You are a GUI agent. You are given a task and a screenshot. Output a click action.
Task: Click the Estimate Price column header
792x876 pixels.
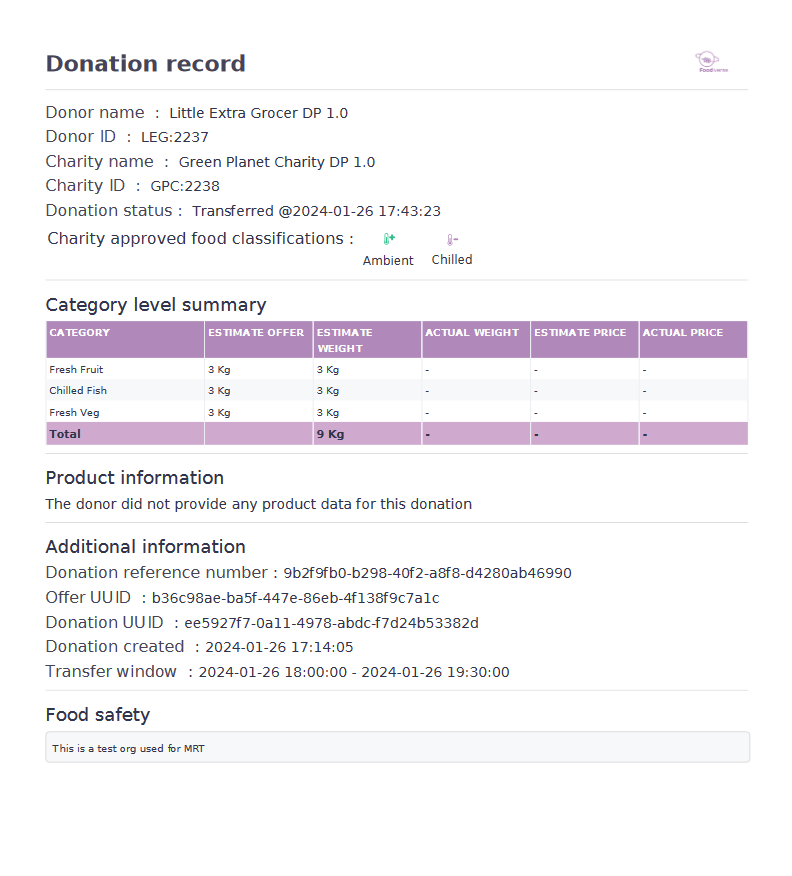pyautogui.click(x=580, y=333)
